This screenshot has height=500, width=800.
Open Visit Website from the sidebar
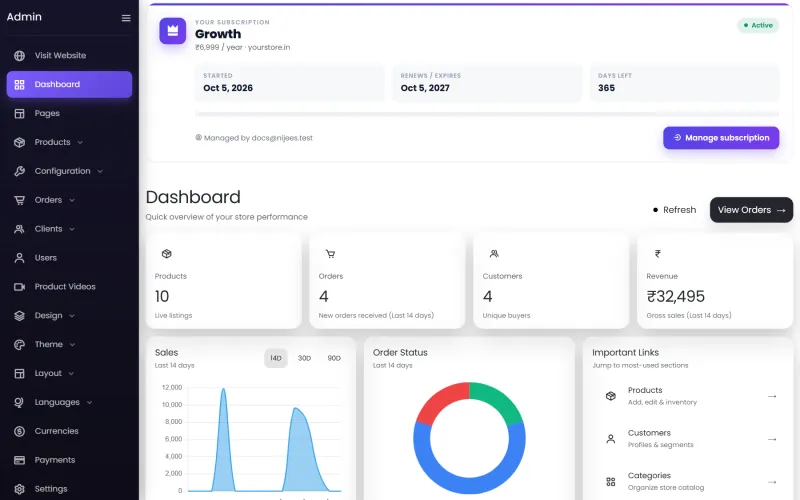(x=69, y=56)
